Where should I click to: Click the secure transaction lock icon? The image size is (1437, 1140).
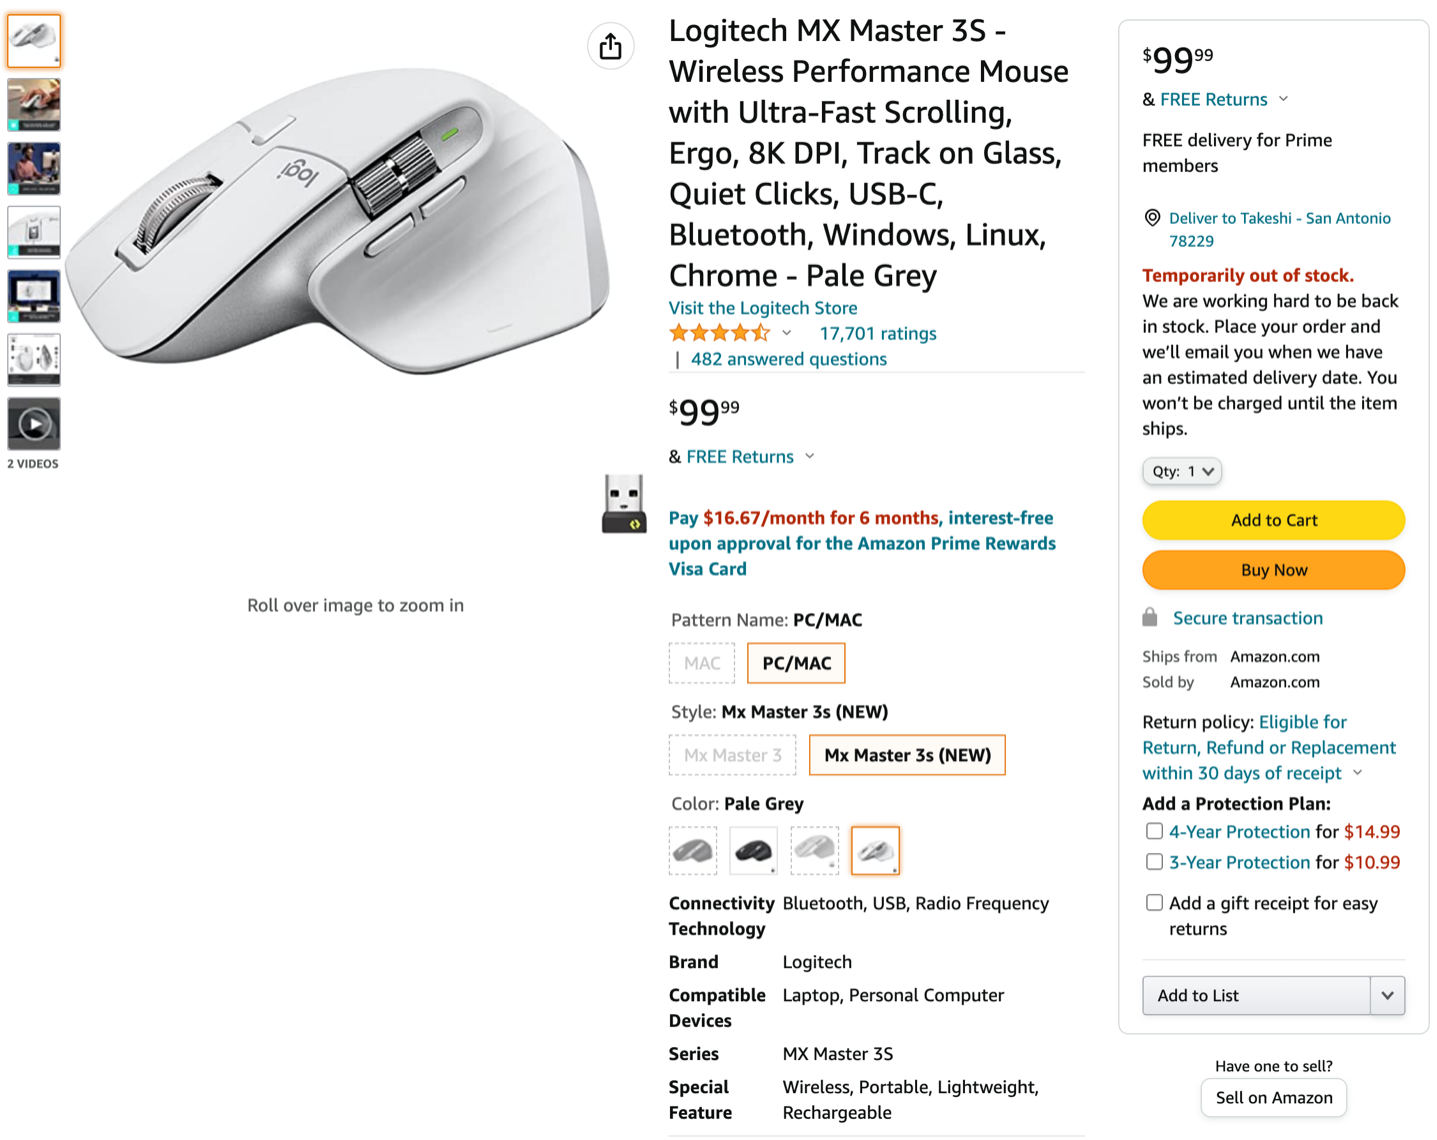(1150, 618)
